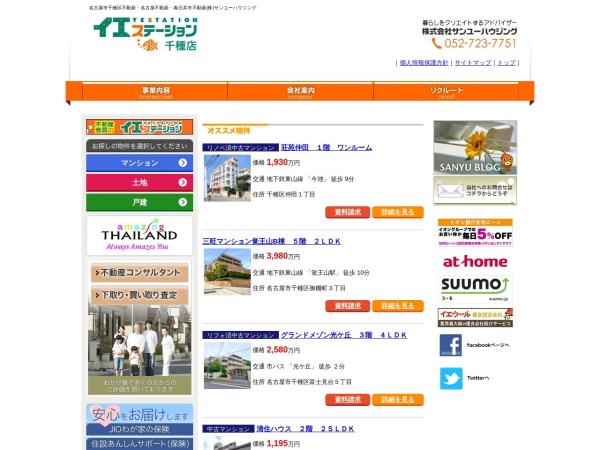Open the 下取り・買い取り査定 button

(140, 295)
